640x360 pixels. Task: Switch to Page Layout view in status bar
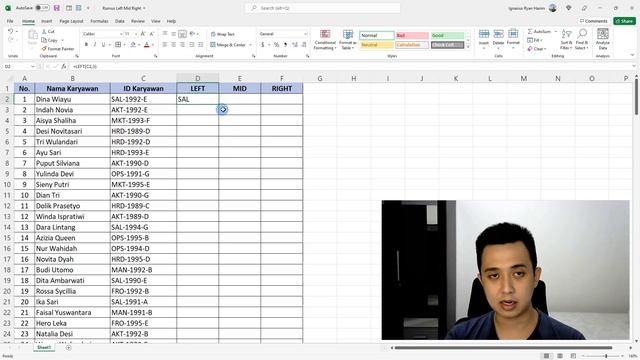[x=560, y=356]
